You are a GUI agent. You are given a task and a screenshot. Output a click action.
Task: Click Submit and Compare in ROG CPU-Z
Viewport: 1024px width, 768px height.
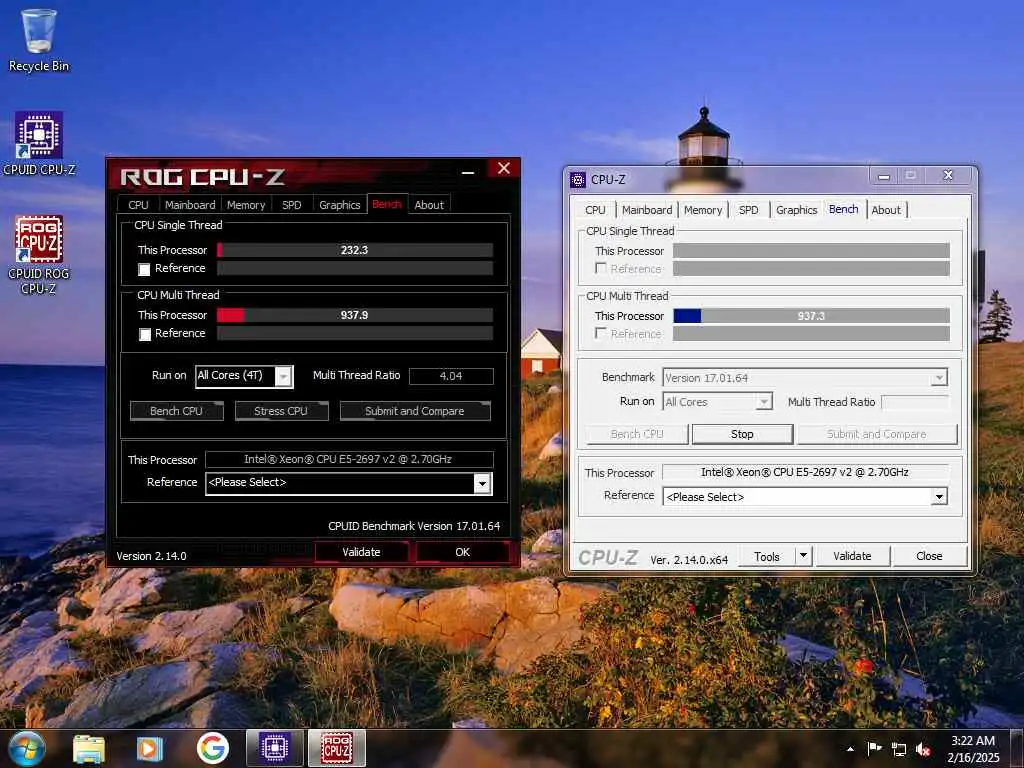coord(415,411)
